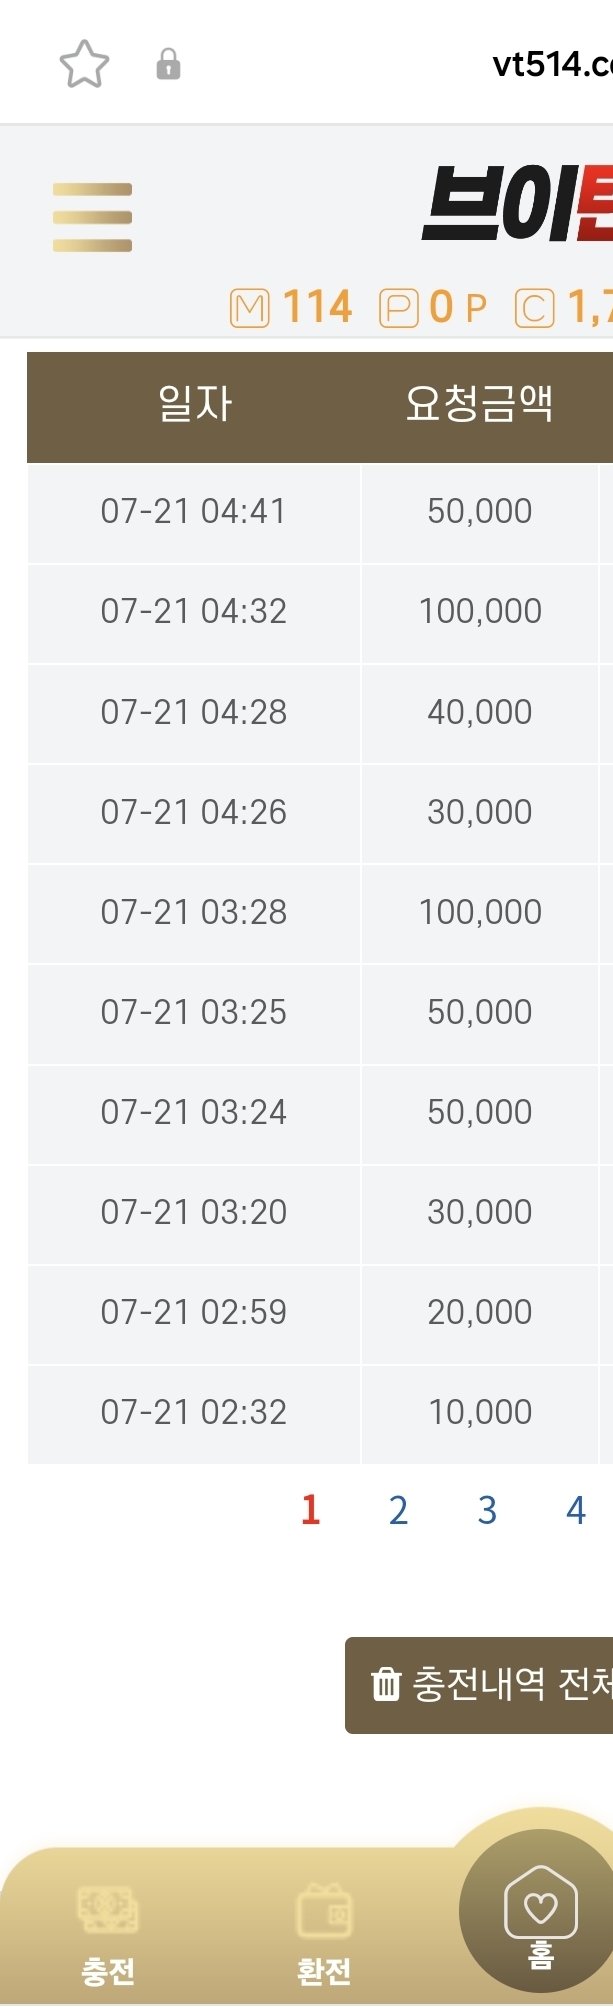Tap the M money balance icon
The width and height of the screenshot is (613, 2007).
[249, 308]
